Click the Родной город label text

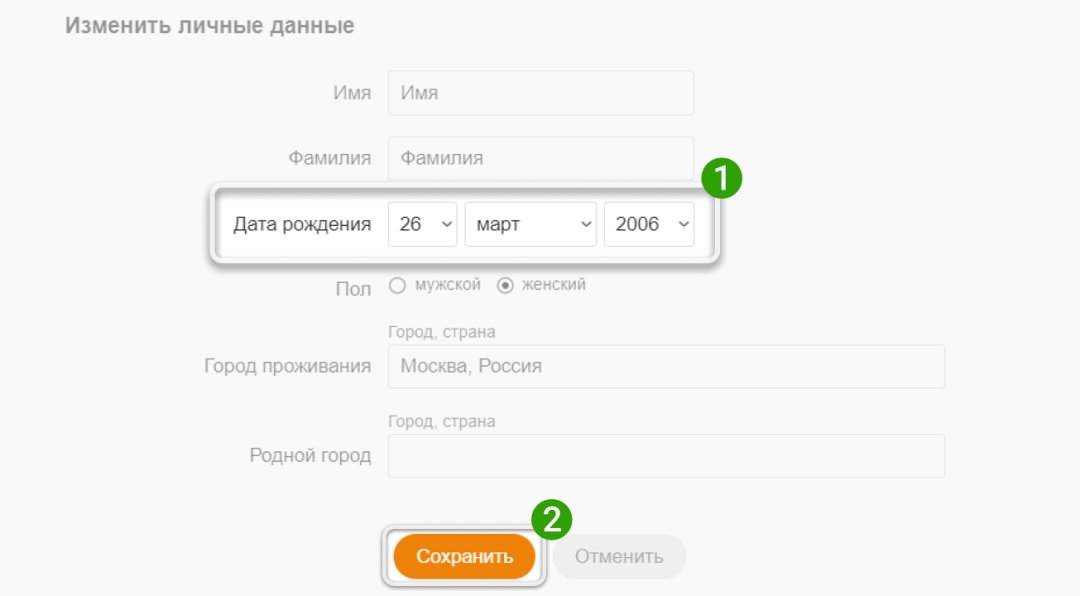pyautogui.click(x=310, y=455)
